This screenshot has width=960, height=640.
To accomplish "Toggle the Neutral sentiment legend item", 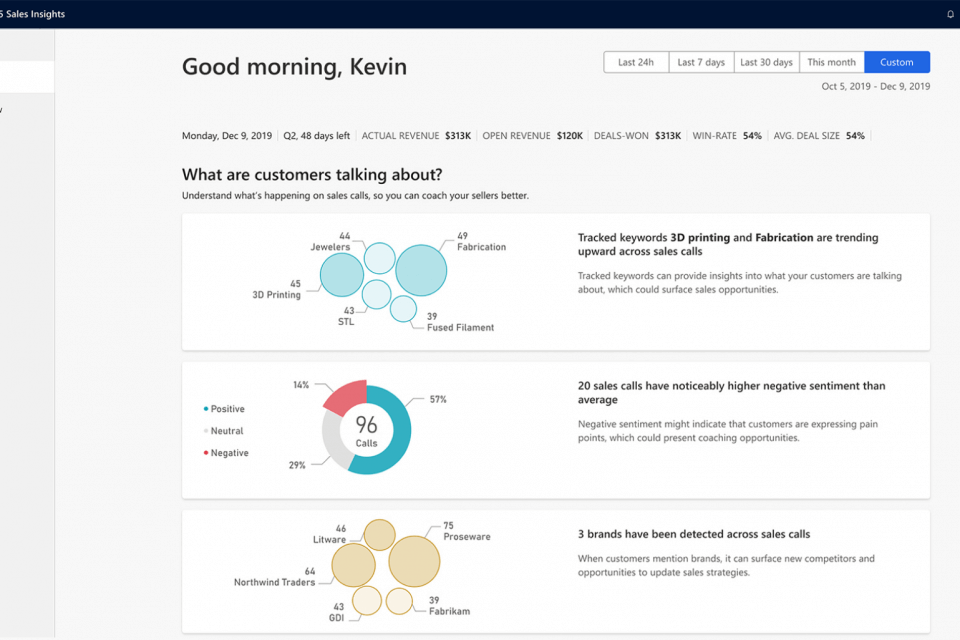I will [x=225, y=431].
